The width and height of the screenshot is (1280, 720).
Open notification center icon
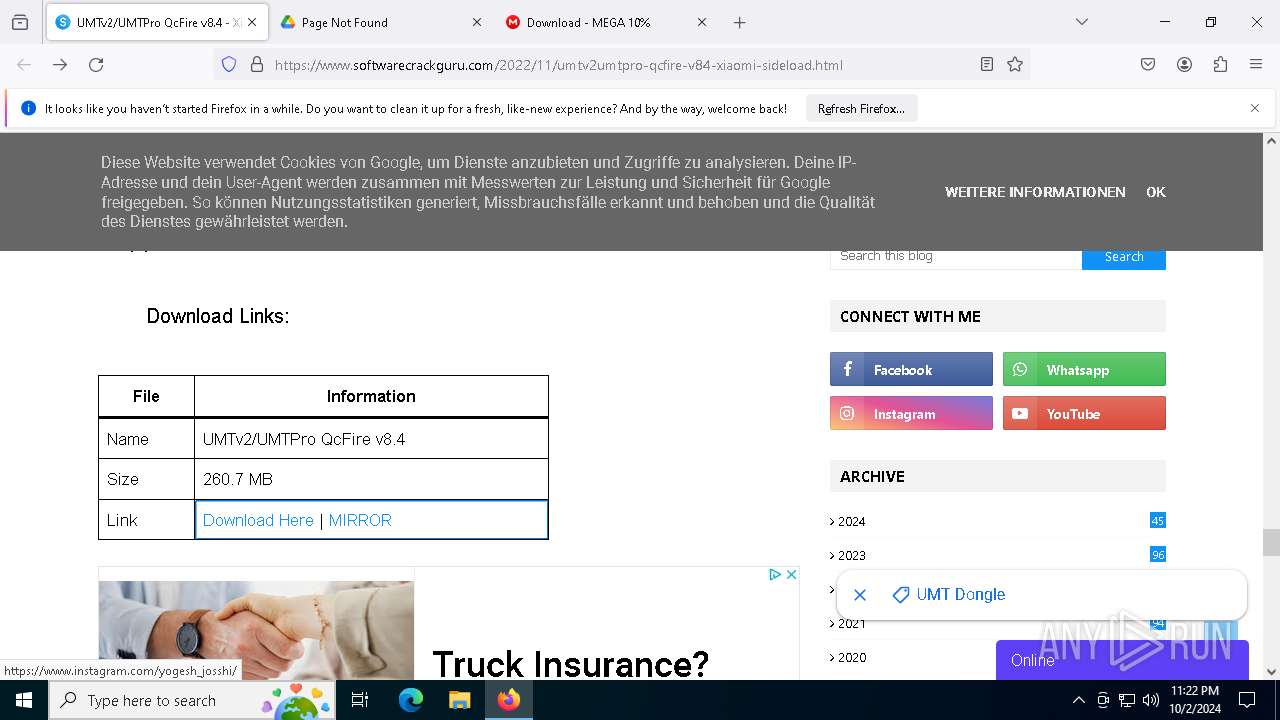tap(1247, 700)
